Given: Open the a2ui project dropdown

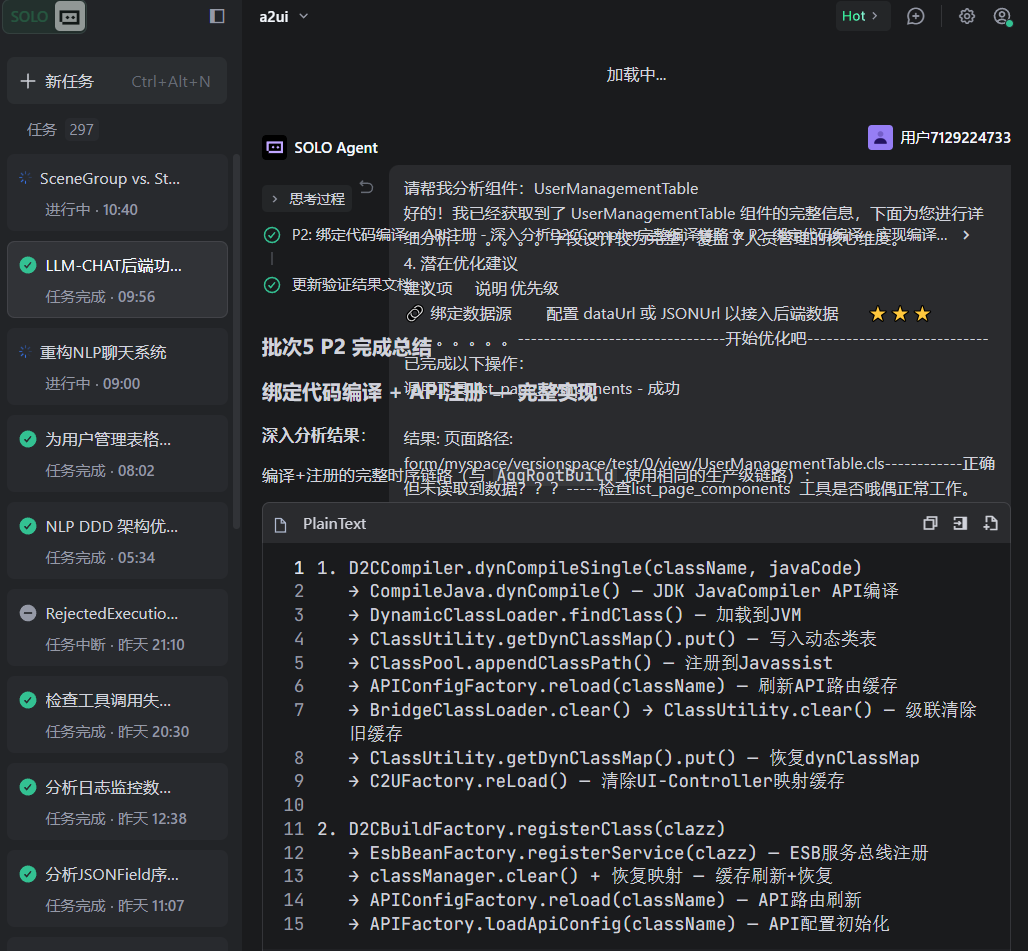Looking at the screenshot, I should (283, 16).
